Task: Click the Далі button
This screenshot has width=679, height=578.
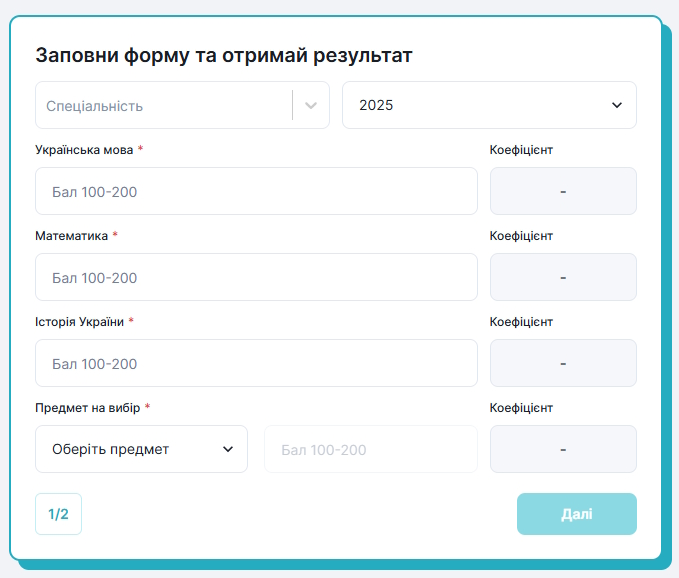Action: (577, 514)
